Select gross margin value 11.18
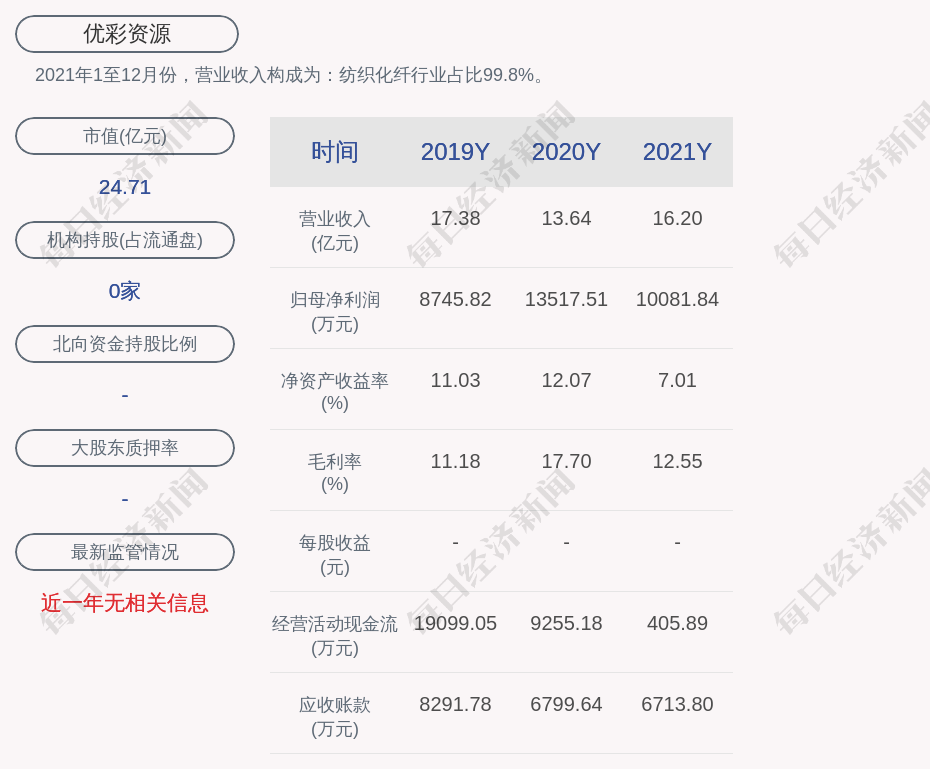This screenshot has width=930, height=769. coord(455,461)
